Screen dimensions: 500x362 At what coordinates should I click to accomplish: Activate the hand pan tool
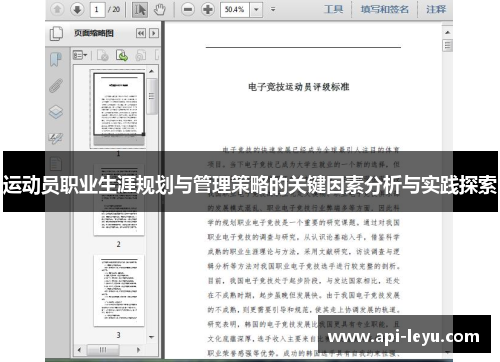[160, 9]
